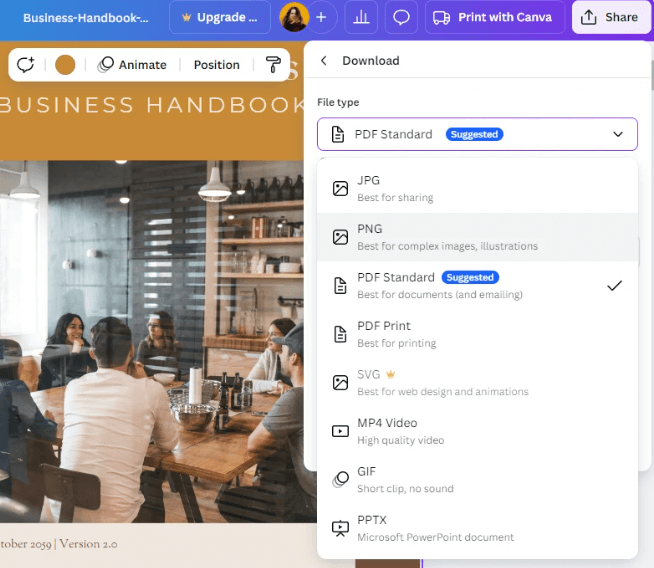The image size is (654, 568).
Task: Click the Share button
Action: click(x=610, y=18)
